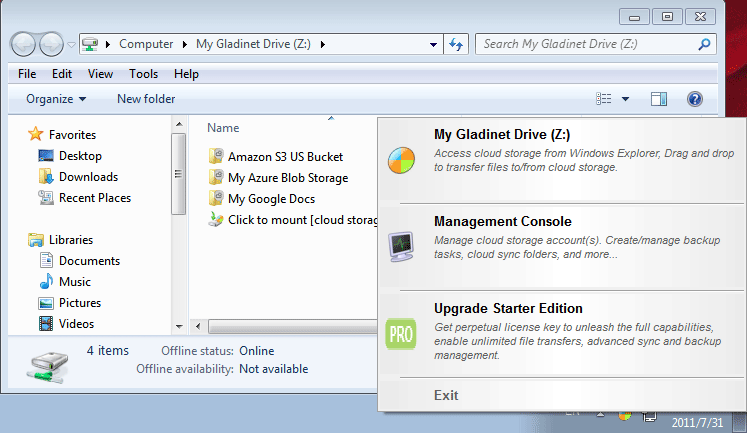Open the address bar history dropdown
Viewport: 747px width, 433px height.
pos(433,44)
